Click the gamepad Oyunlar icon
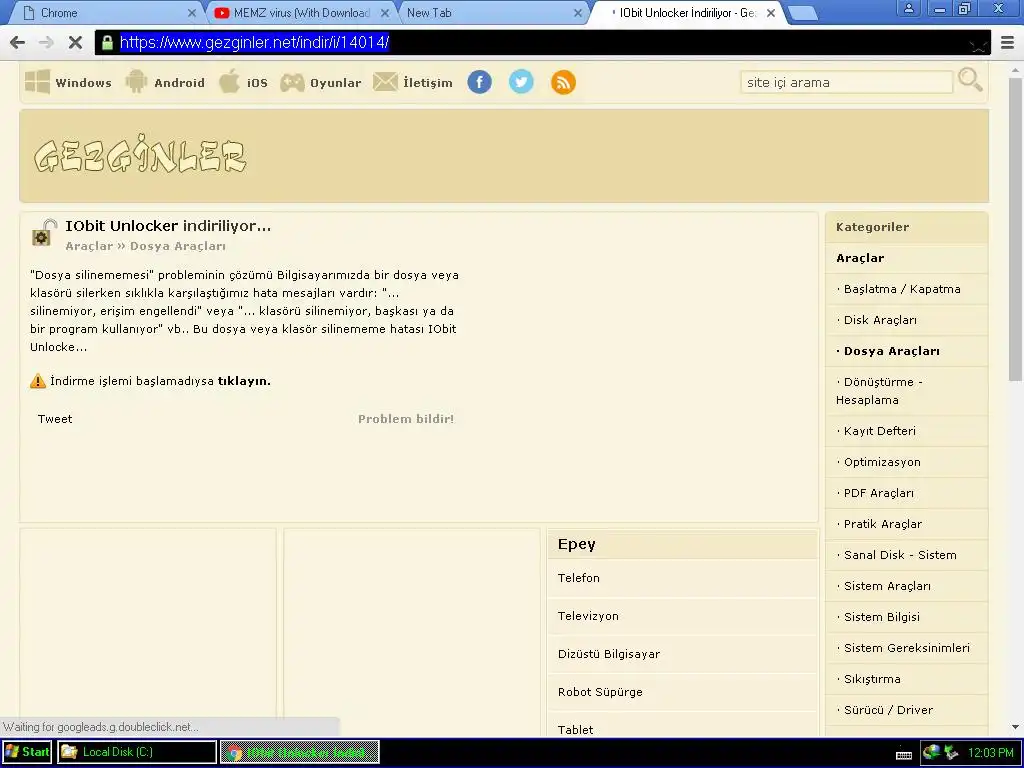The height and width of the screenshot is (768, 1024). pos(292,83)
